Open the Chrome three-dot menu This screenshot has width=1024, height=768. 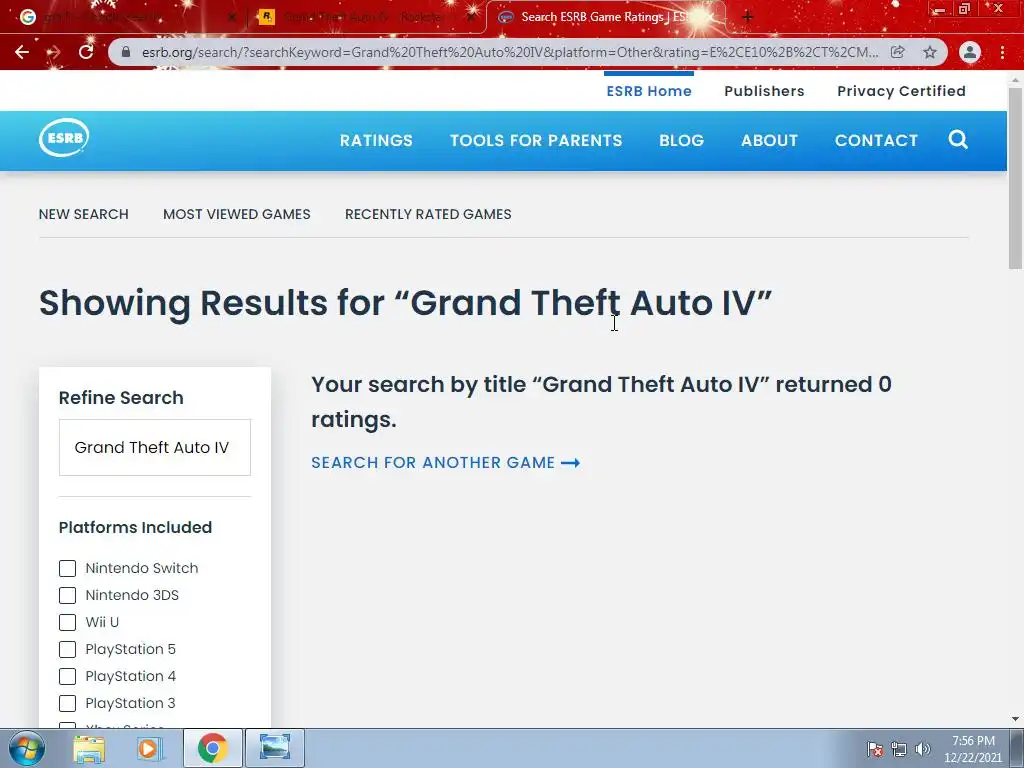(1002, 52)
